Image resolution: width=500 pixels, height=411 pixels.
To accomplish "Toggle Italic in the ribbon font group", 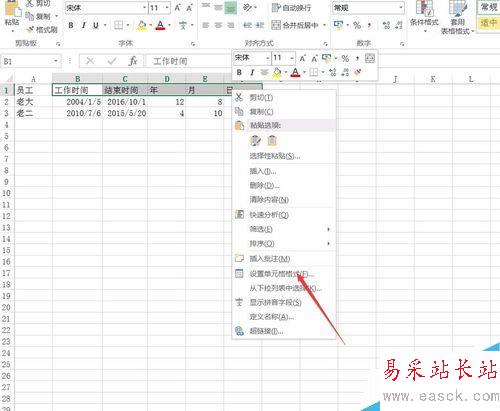I will point(84,25).
